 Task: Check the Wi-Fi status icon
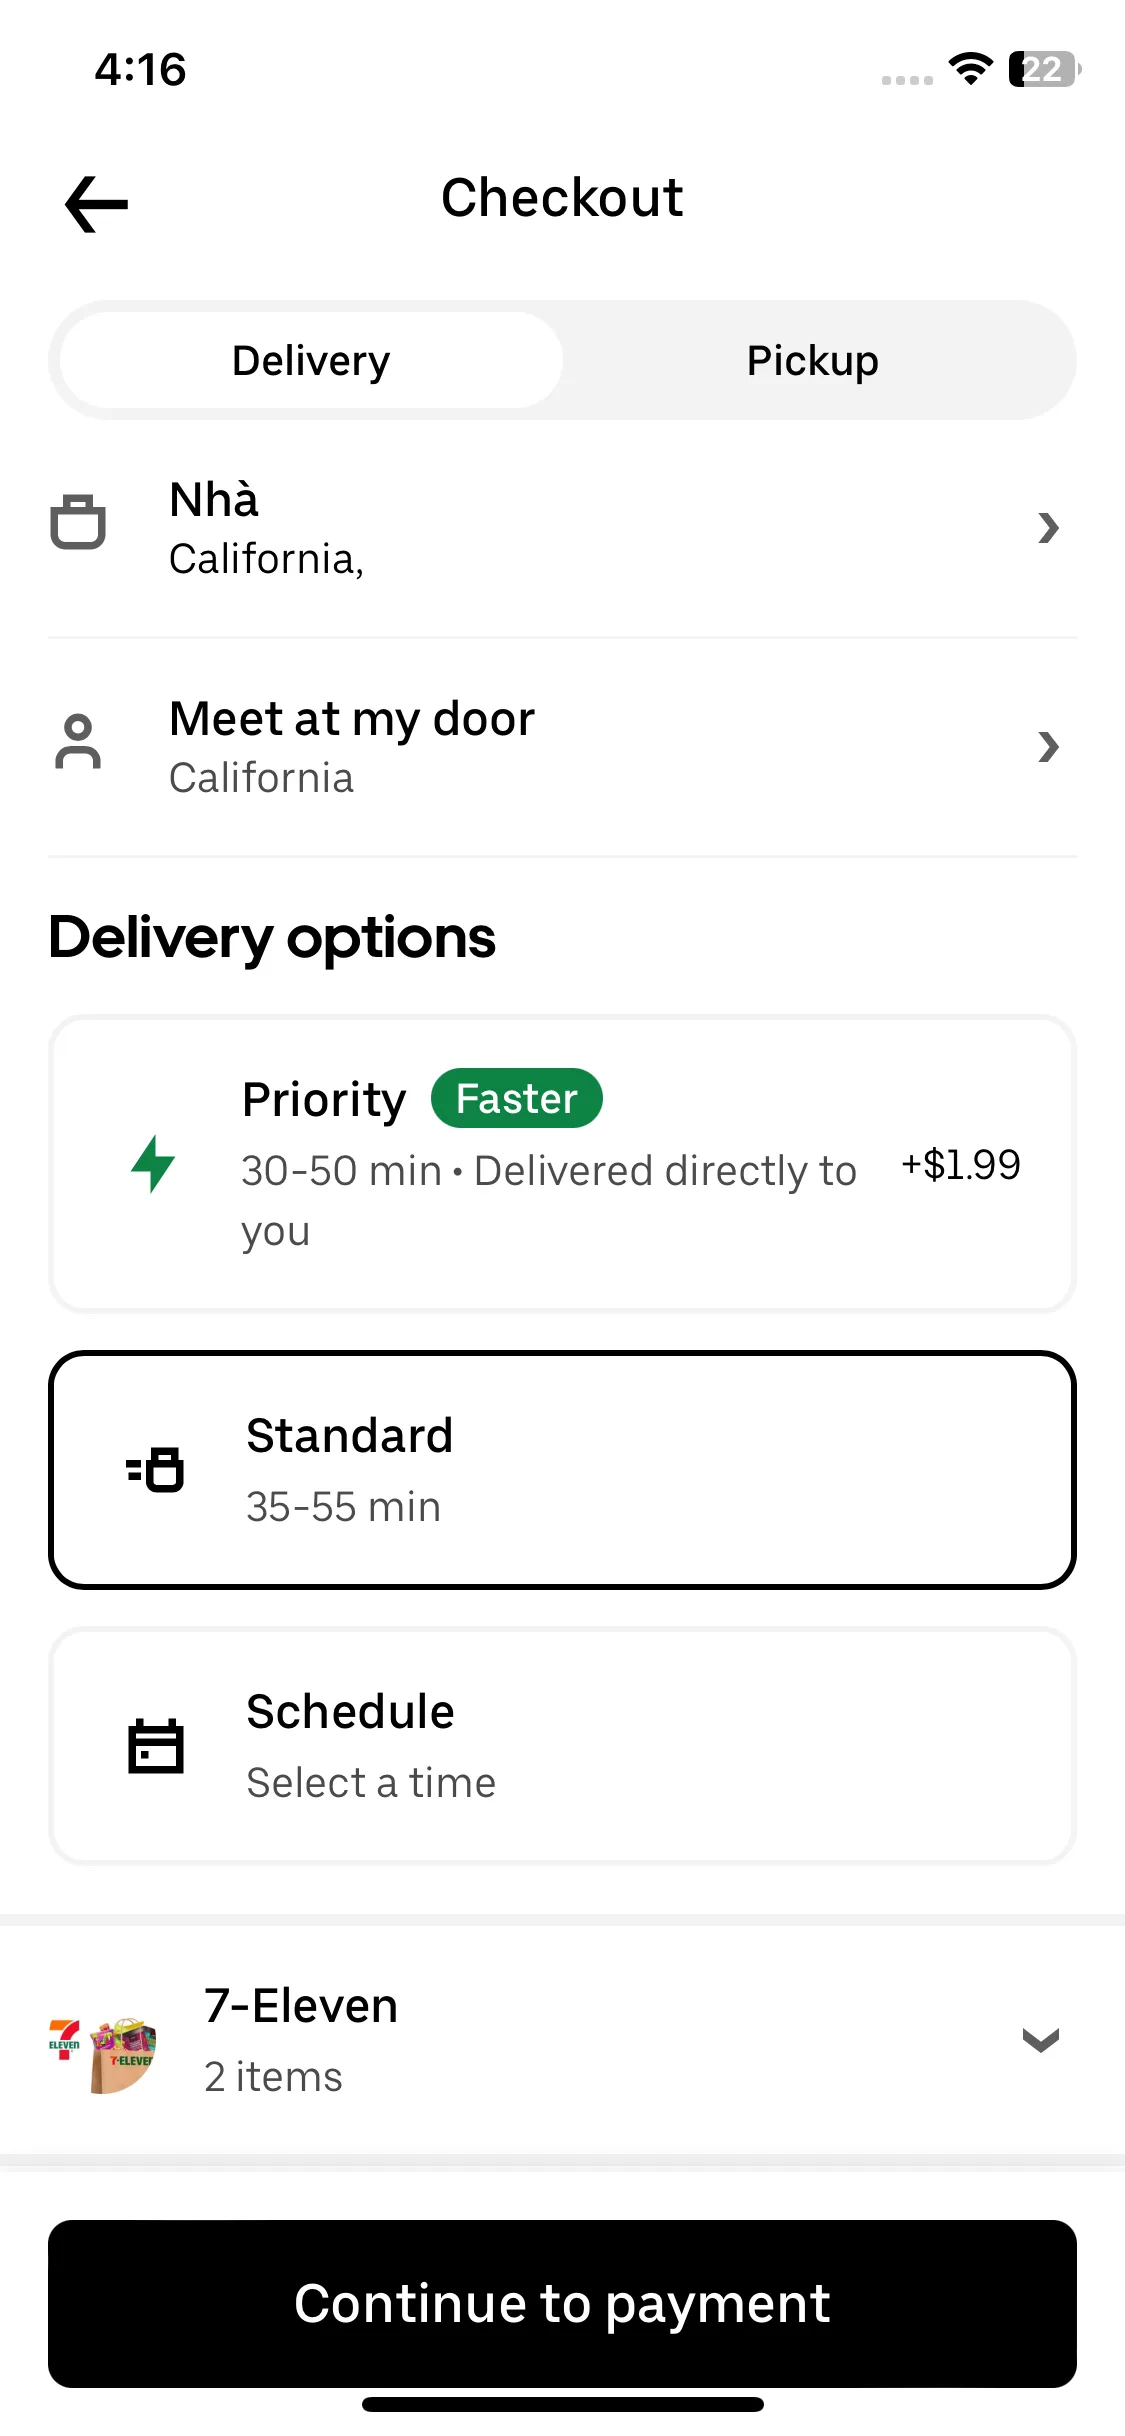[x=970, y=69]
